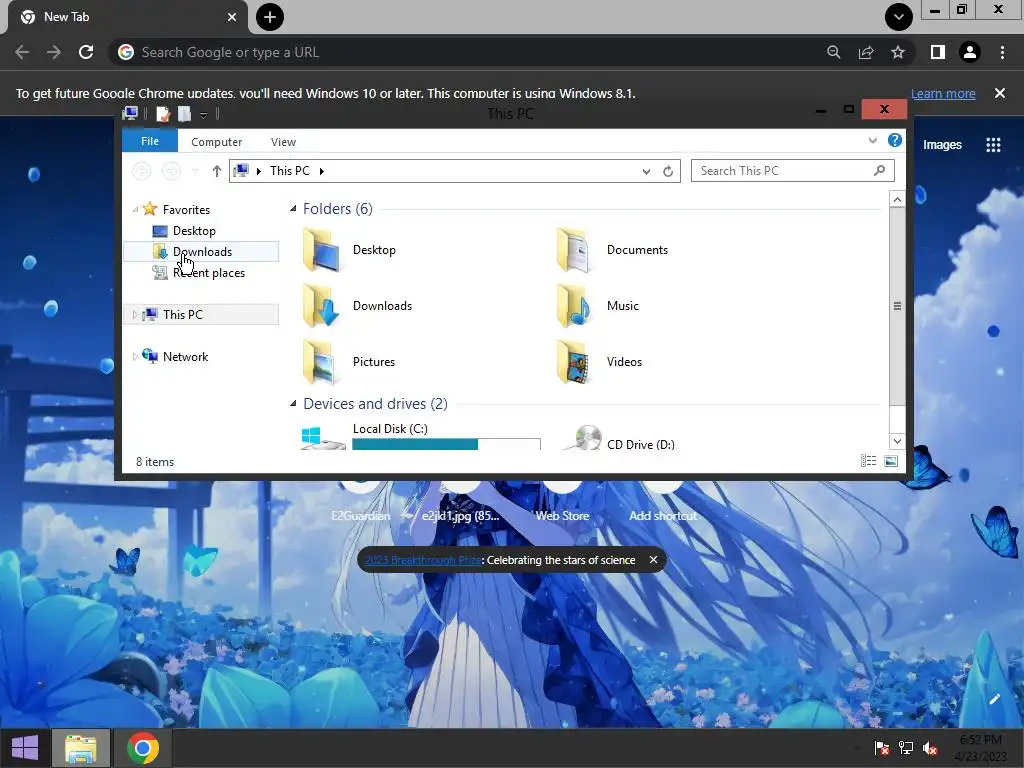Image resolution: width=1024 pixels, height=768 pixels.
Task: Switch to large icons view in Explorer
Action: 891,461
